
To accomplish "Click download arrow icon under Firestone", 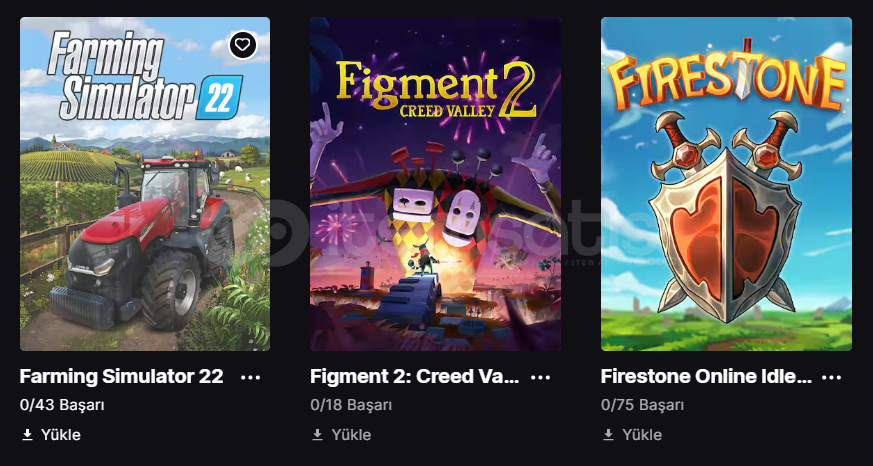I will [x=608, y=435].
